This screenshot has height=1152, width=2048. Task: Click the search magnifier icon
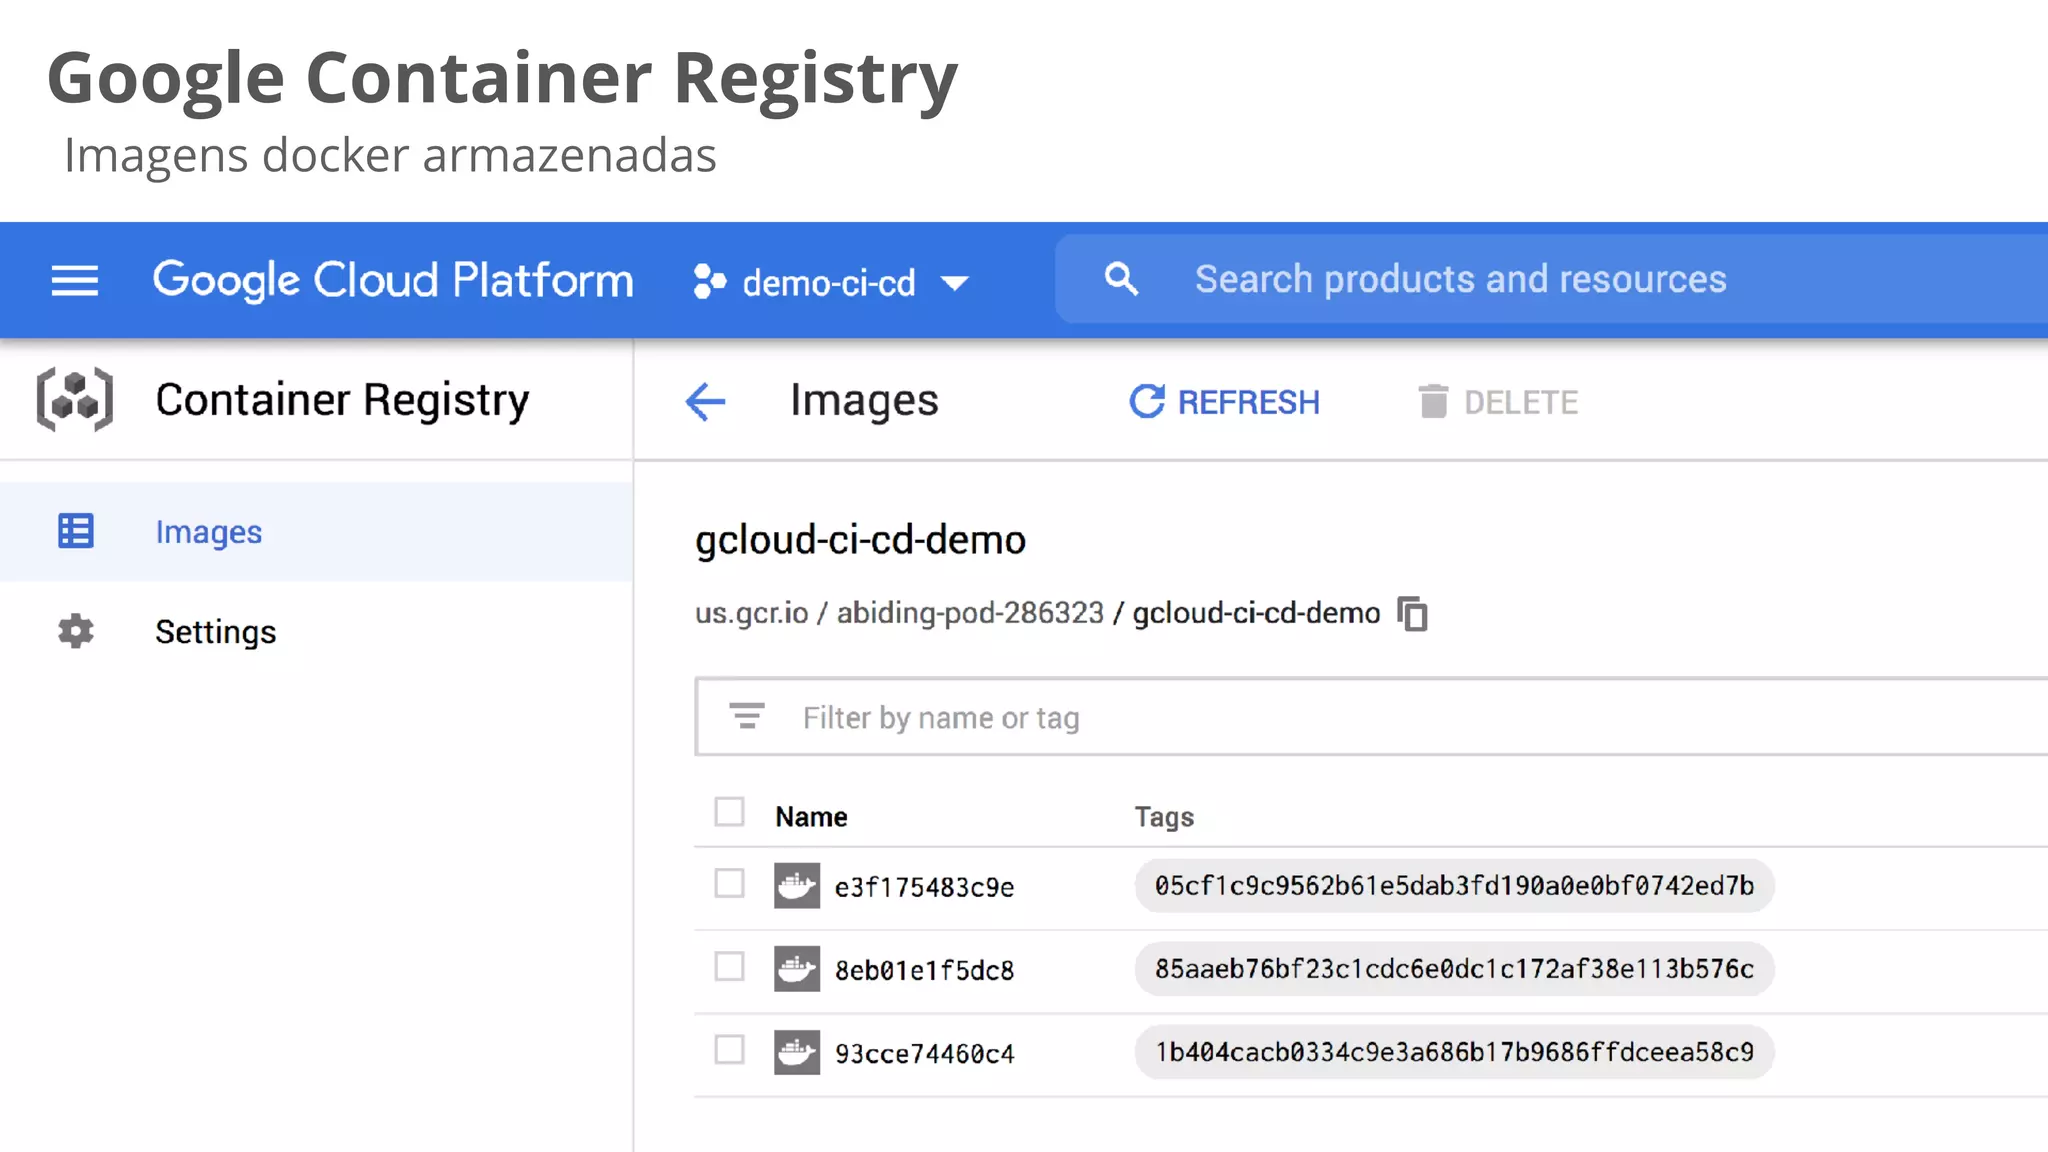coord(1121,279)
